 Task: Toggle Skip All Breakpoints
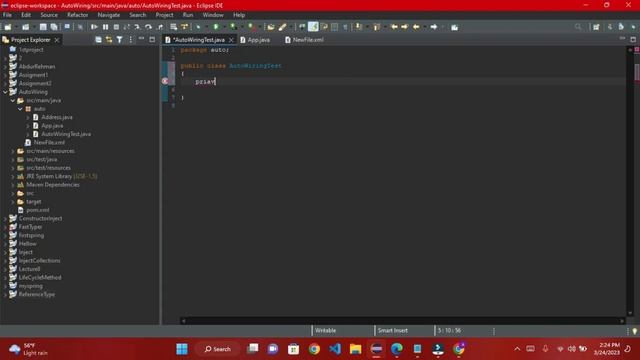point(80,27)
